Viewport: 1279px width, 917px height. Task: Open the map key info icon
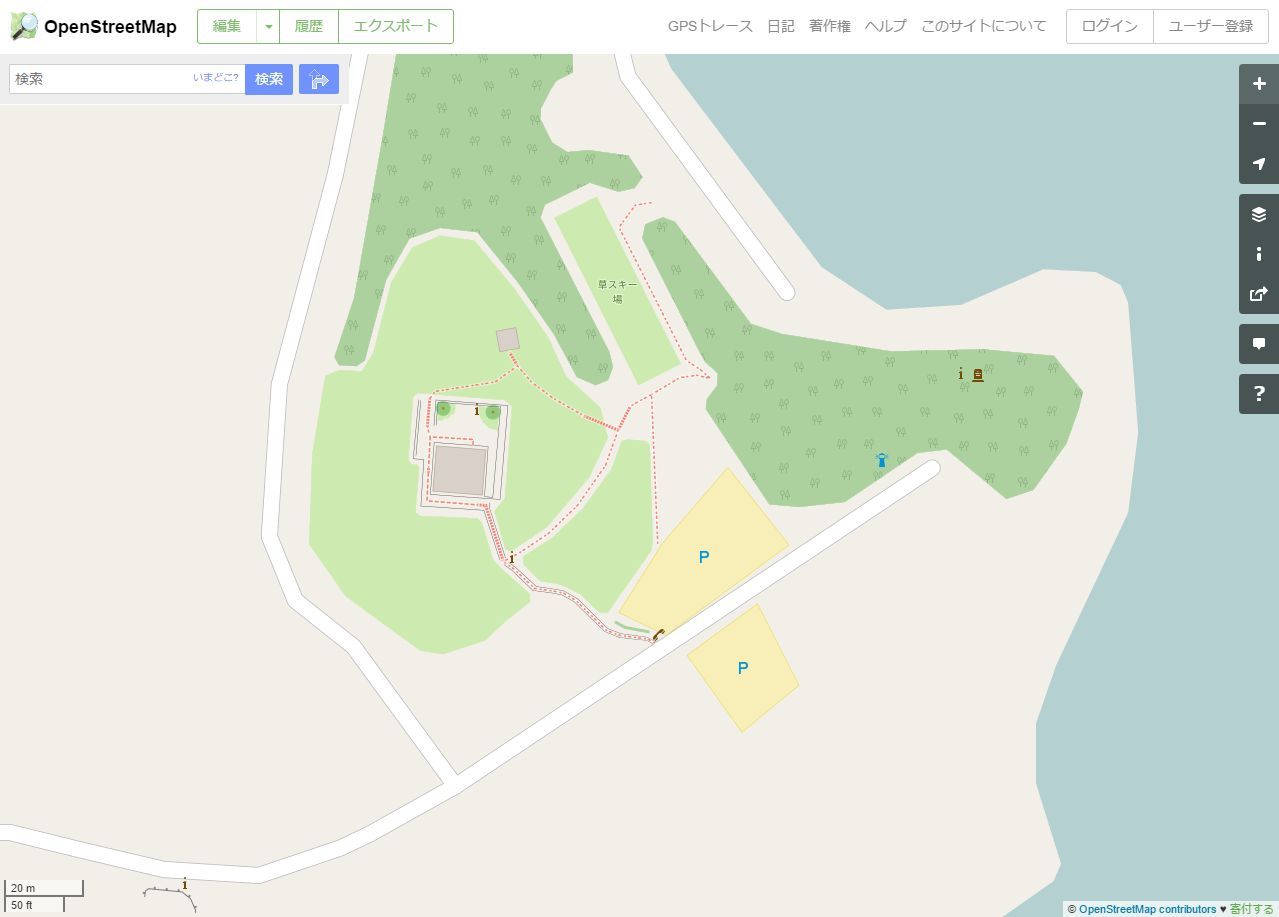click(1259, 254)
